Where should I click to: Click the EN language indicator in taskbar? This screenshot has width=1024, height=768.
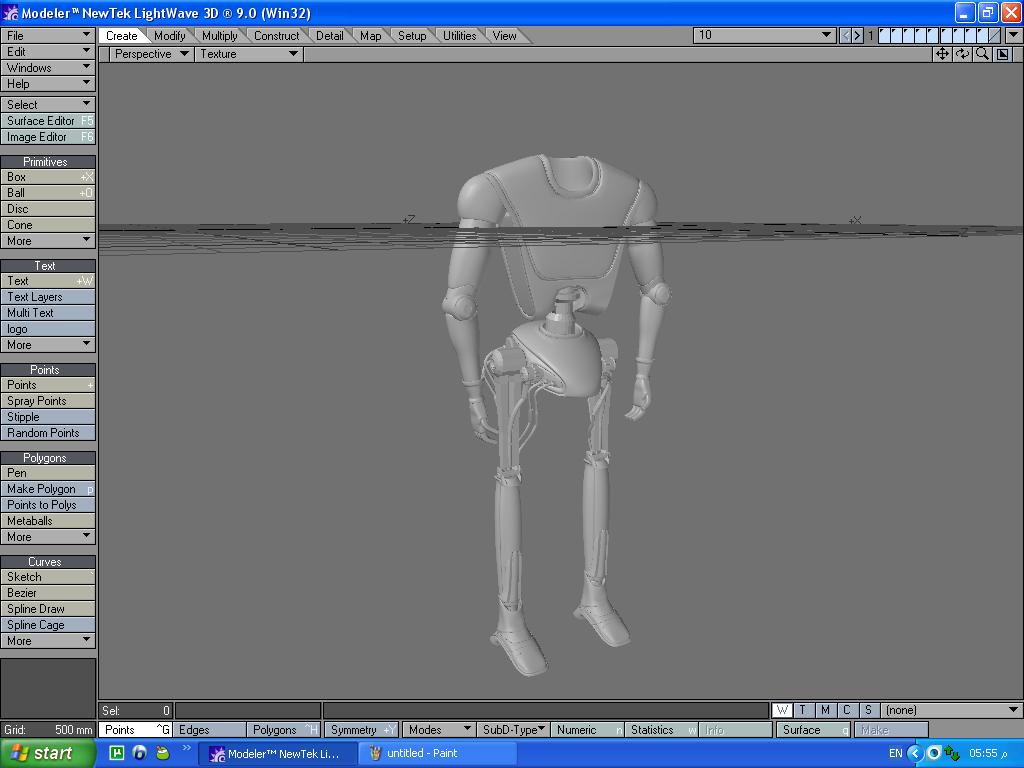(x=896, y=754)
